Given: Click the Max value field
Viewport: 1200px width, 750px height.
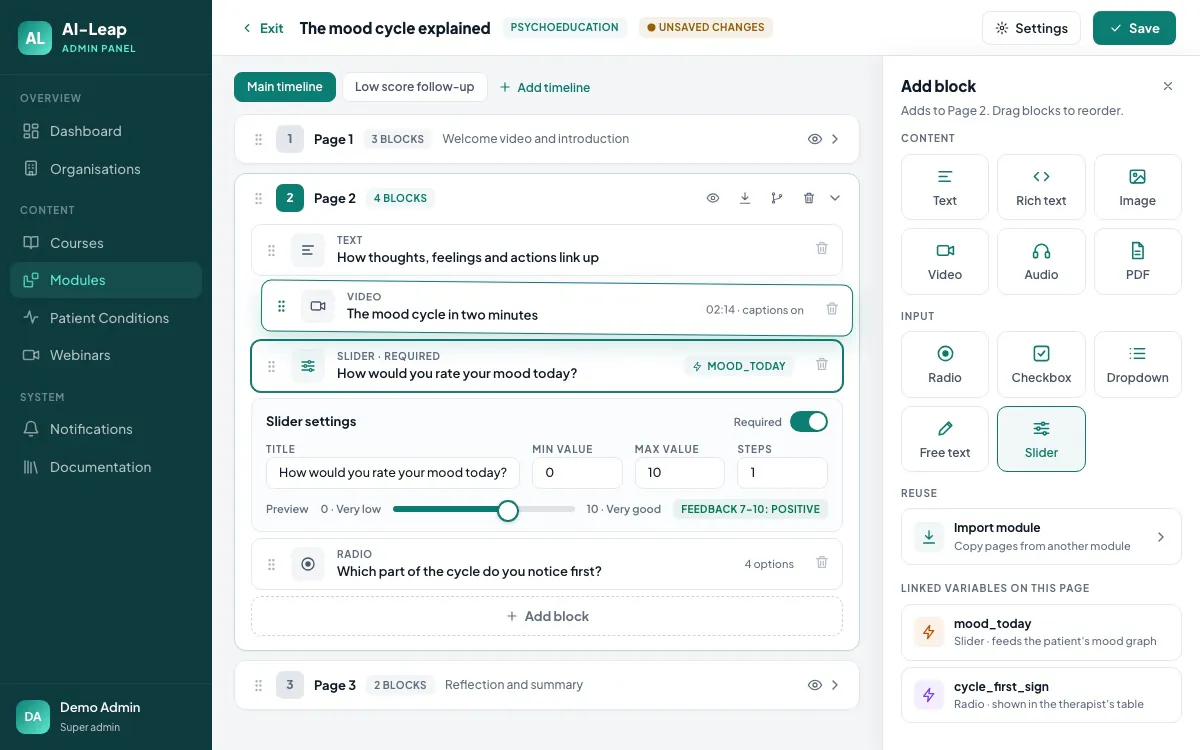Looking at the screenshot, I should pos(680,473).
